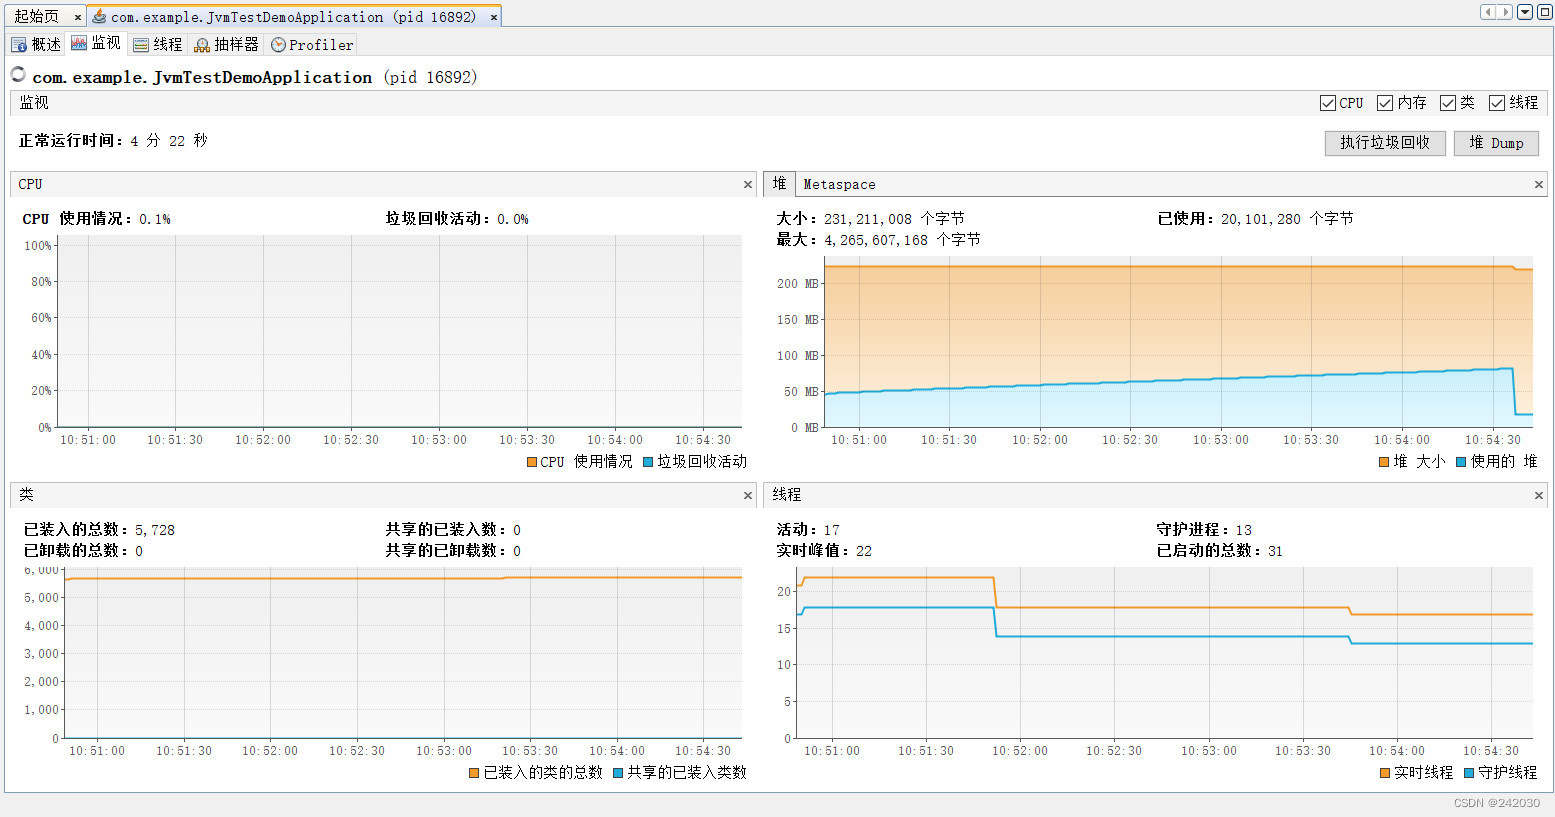The height and width of the screenshot is (817, 1555).
Task: Maximize the editor window using the restore icon
Action: click(x=1544, y=12)
